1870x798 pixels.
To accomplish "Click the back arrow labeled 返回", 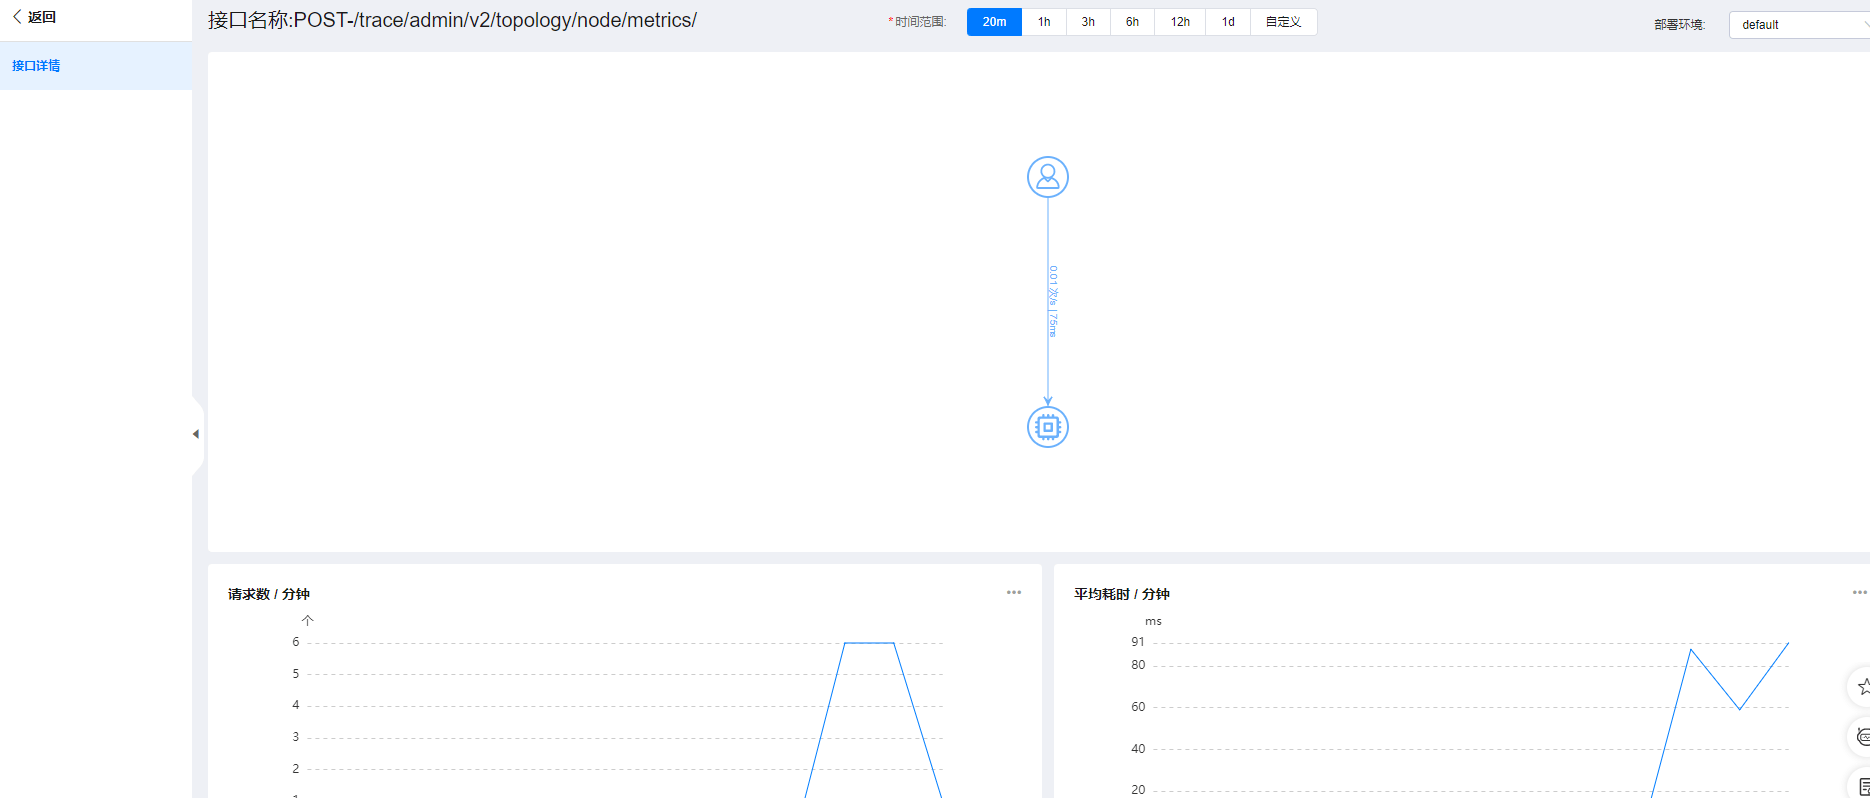I will click(34, 17).
